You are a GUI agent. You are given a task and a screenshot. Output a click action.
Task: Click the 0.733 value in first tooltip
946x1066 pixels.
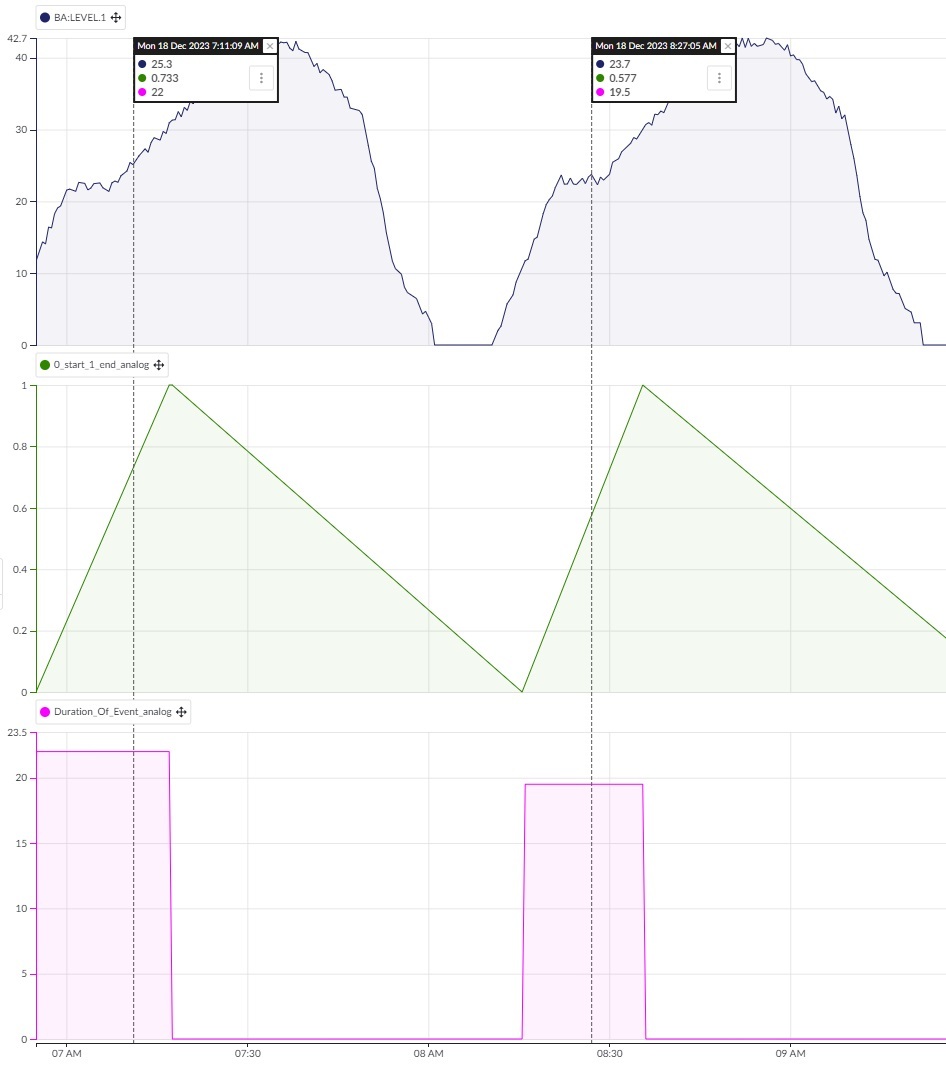[x=165, y=78]
